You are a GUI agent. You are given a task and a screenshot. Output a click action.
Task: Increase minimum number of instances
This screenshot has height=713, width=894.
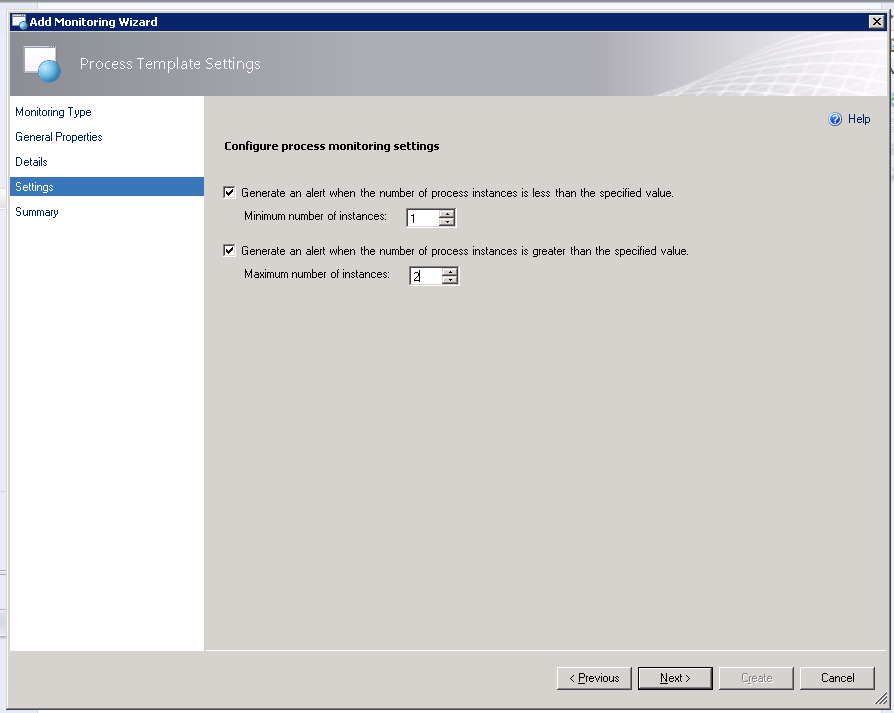[x=447, y=214]
